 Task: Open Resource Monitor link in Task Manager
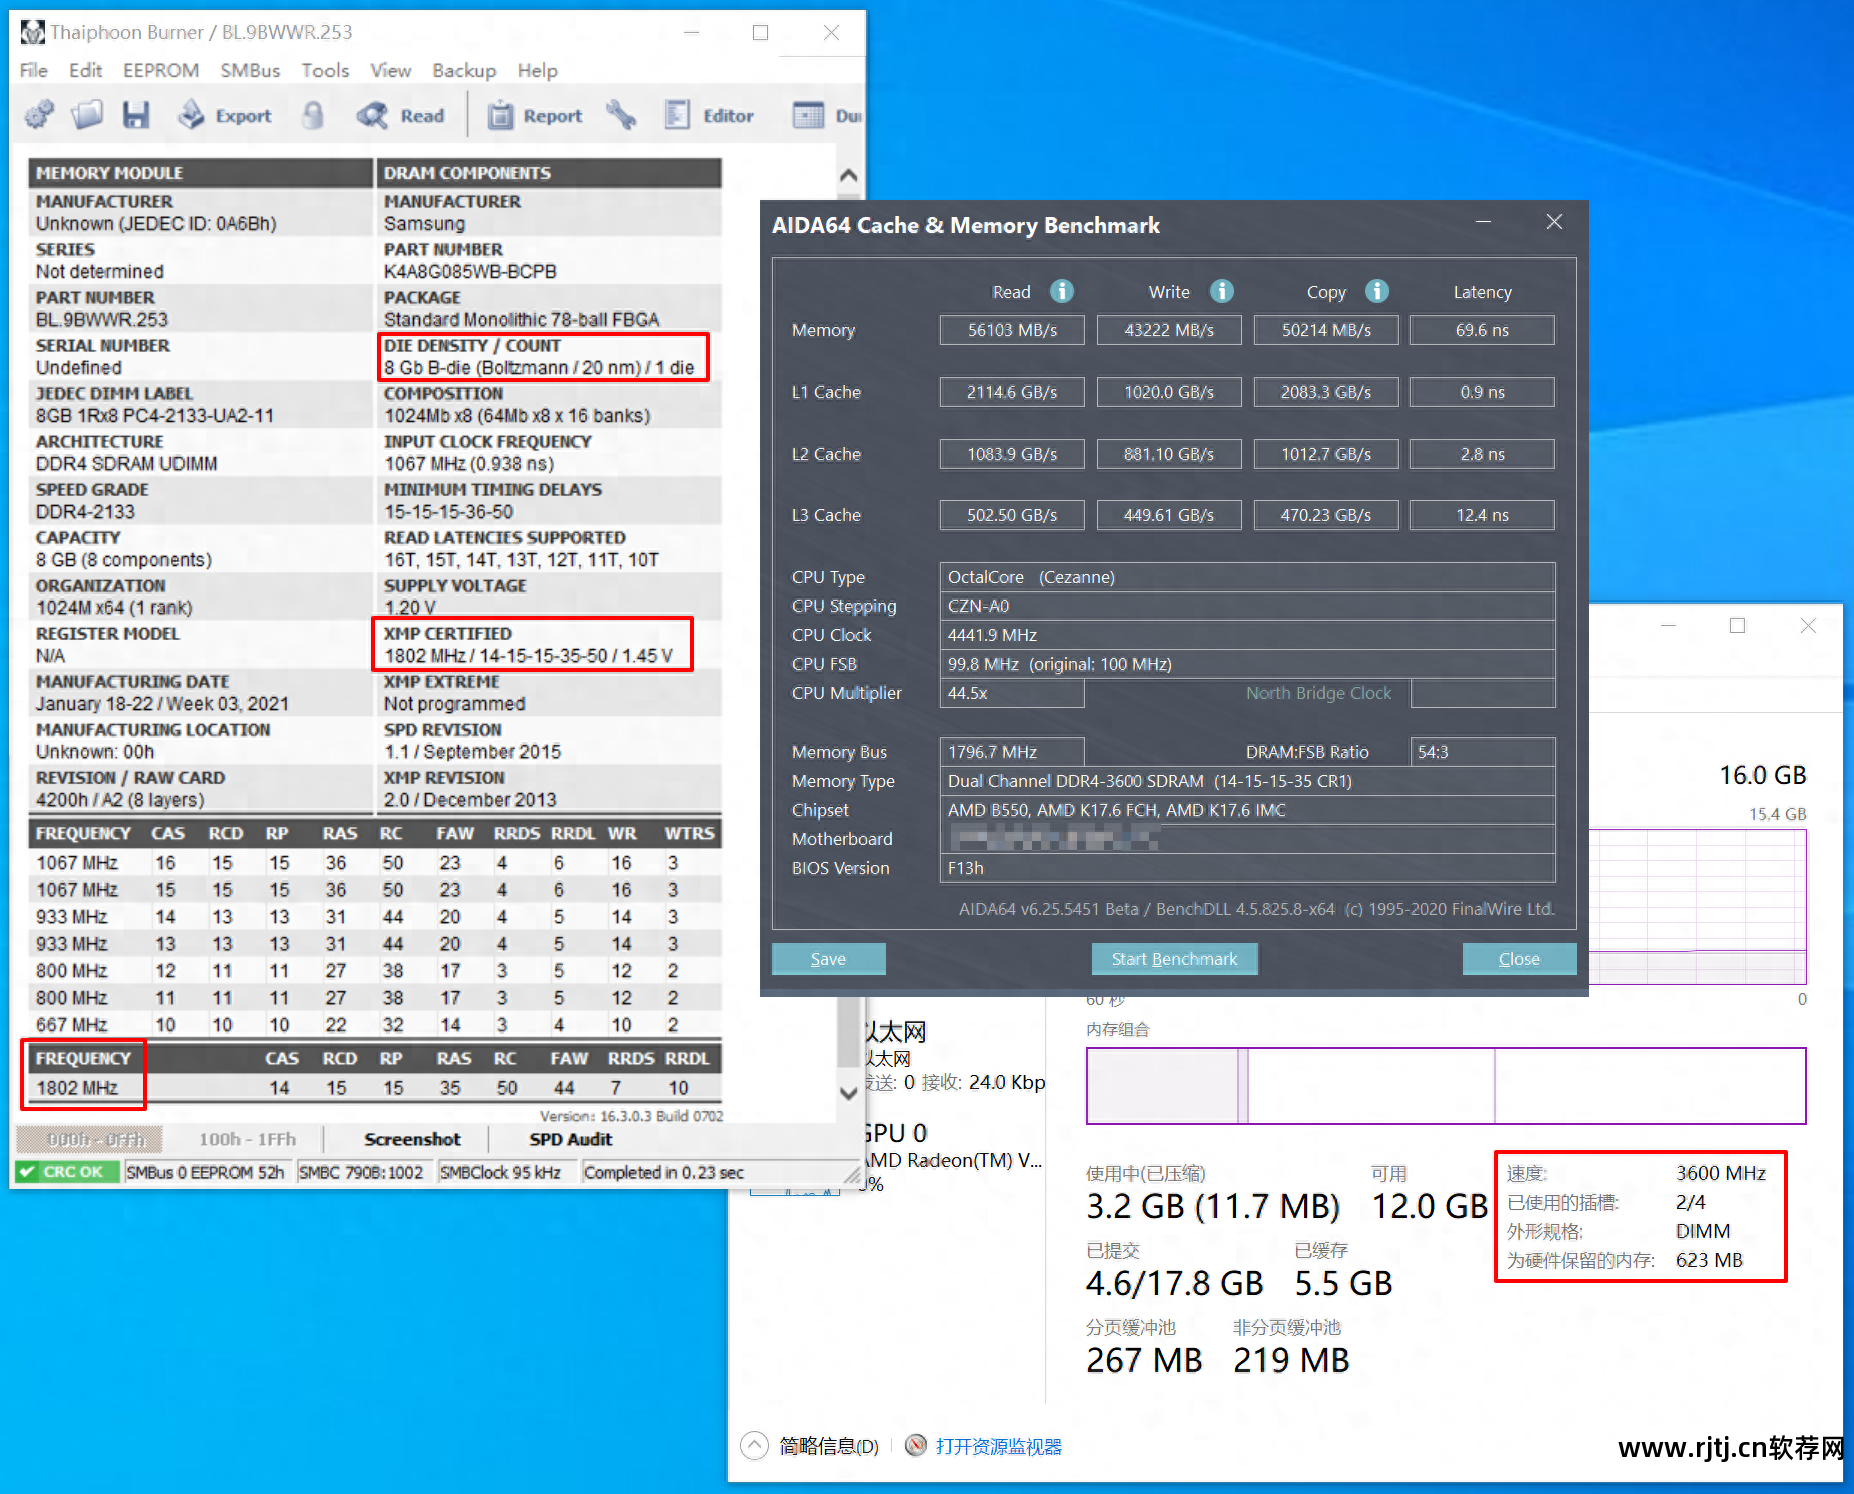point(998,1446)
